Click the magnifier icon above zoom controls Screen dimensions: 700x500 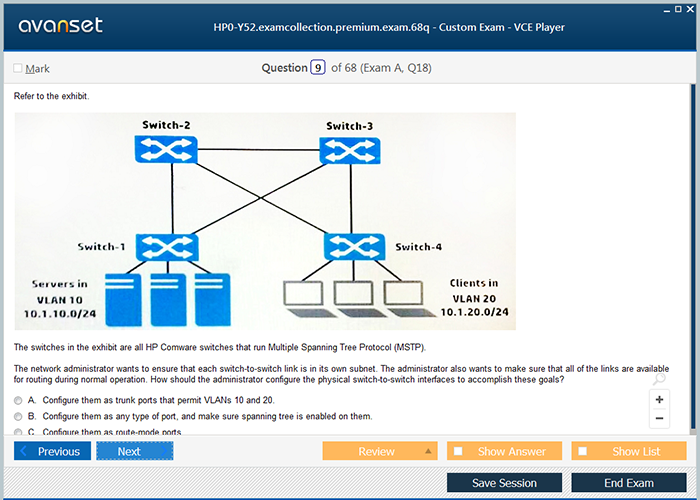657,379
